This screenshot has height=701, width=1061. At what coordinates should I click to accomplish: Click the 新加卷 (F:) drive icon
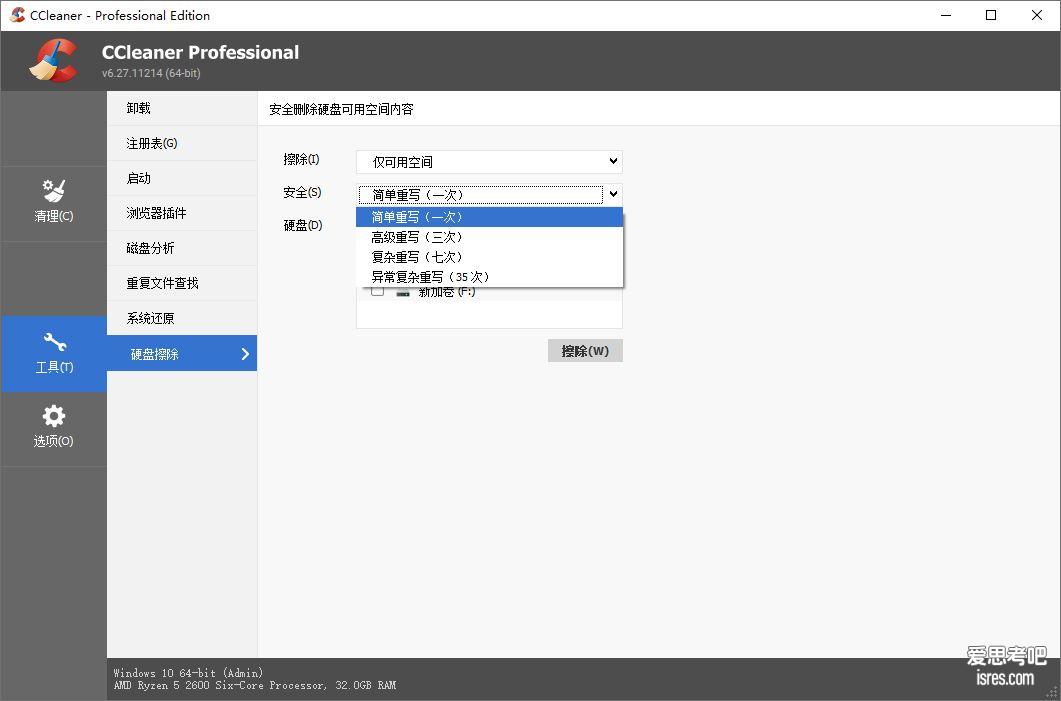tap(403, 292)
